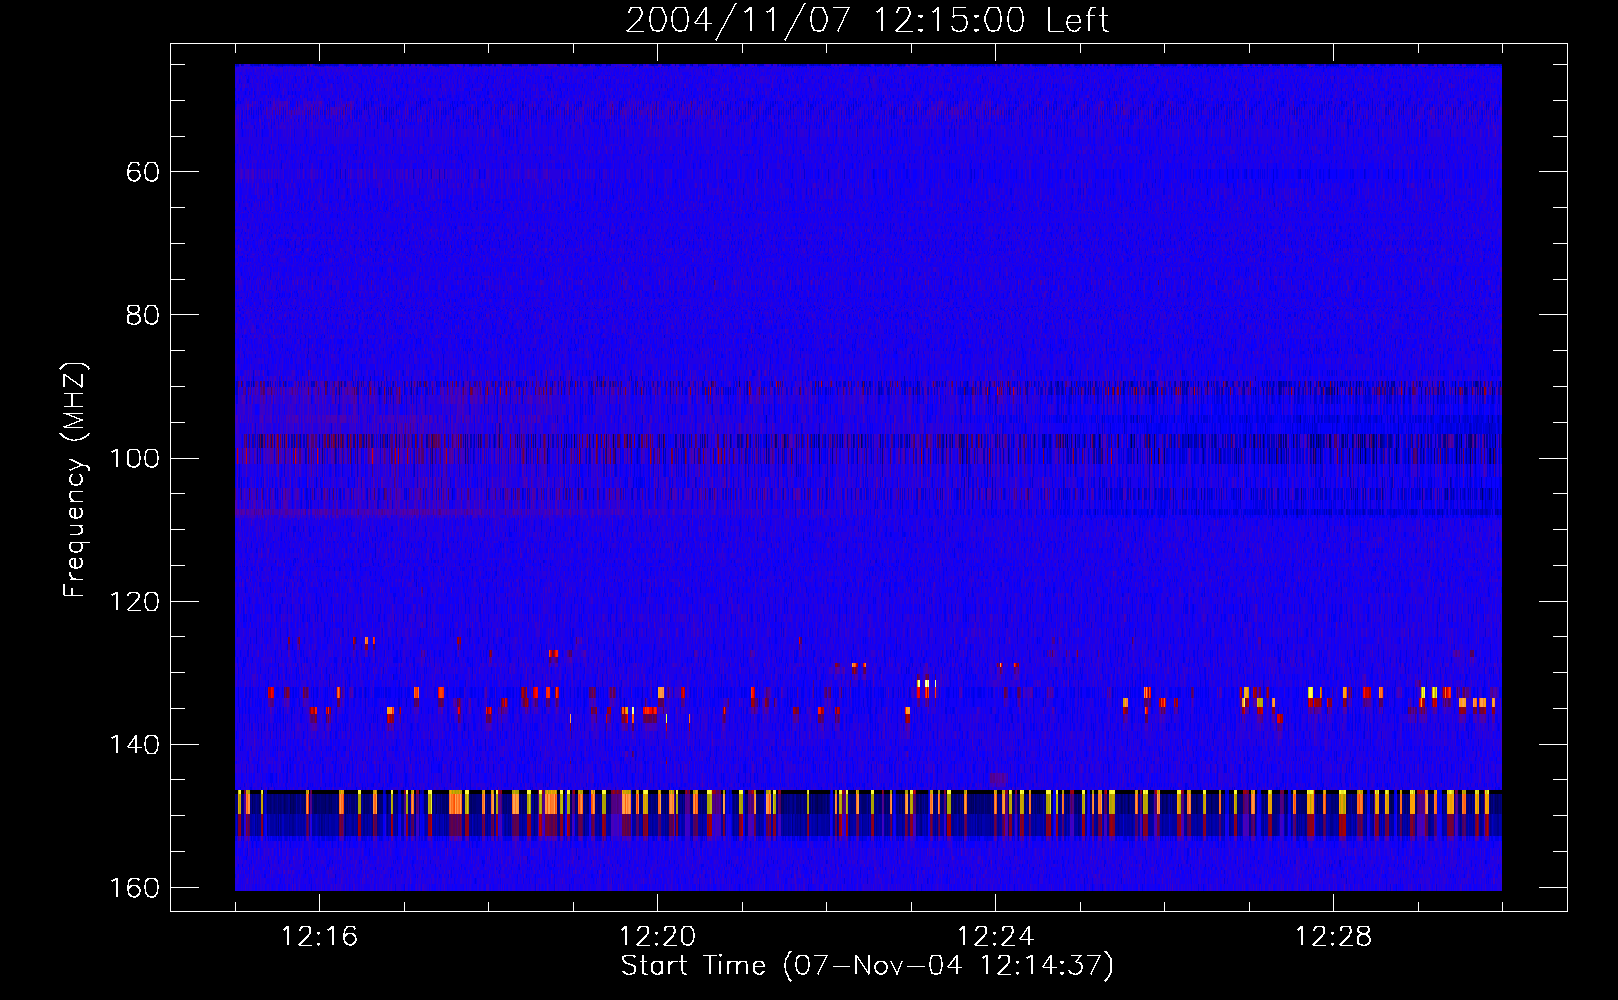
Task: Click the 60 MHz frequency tick label
Action: point(142,172)
